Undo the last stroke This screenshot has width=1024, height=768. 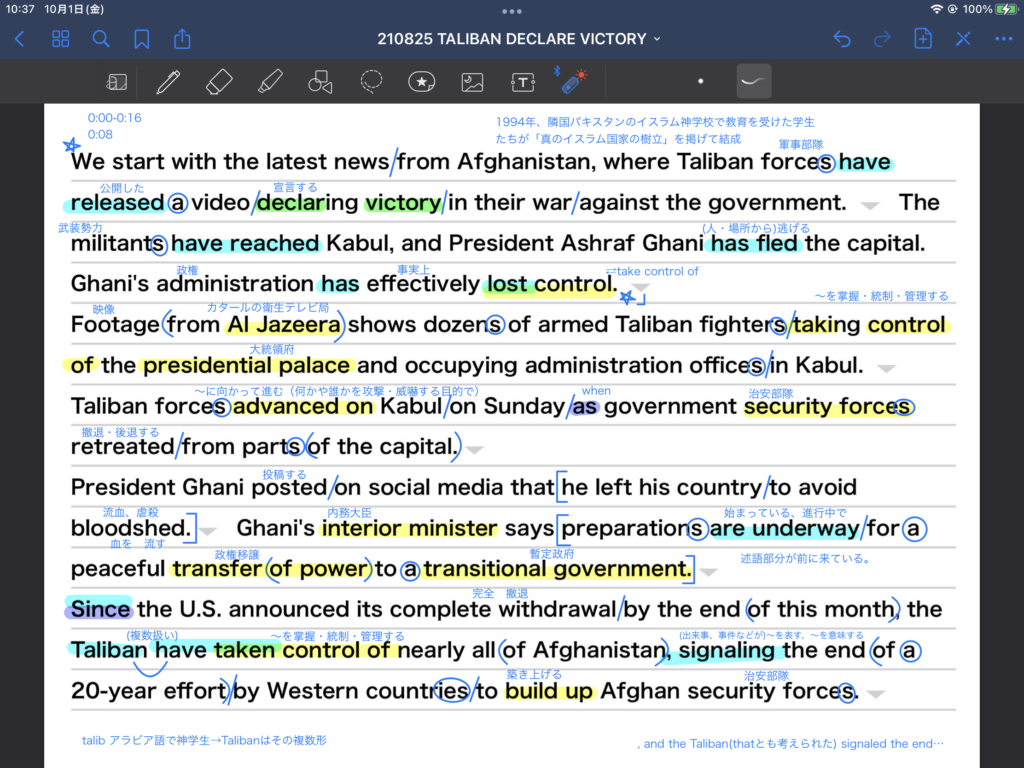[842, 39]
